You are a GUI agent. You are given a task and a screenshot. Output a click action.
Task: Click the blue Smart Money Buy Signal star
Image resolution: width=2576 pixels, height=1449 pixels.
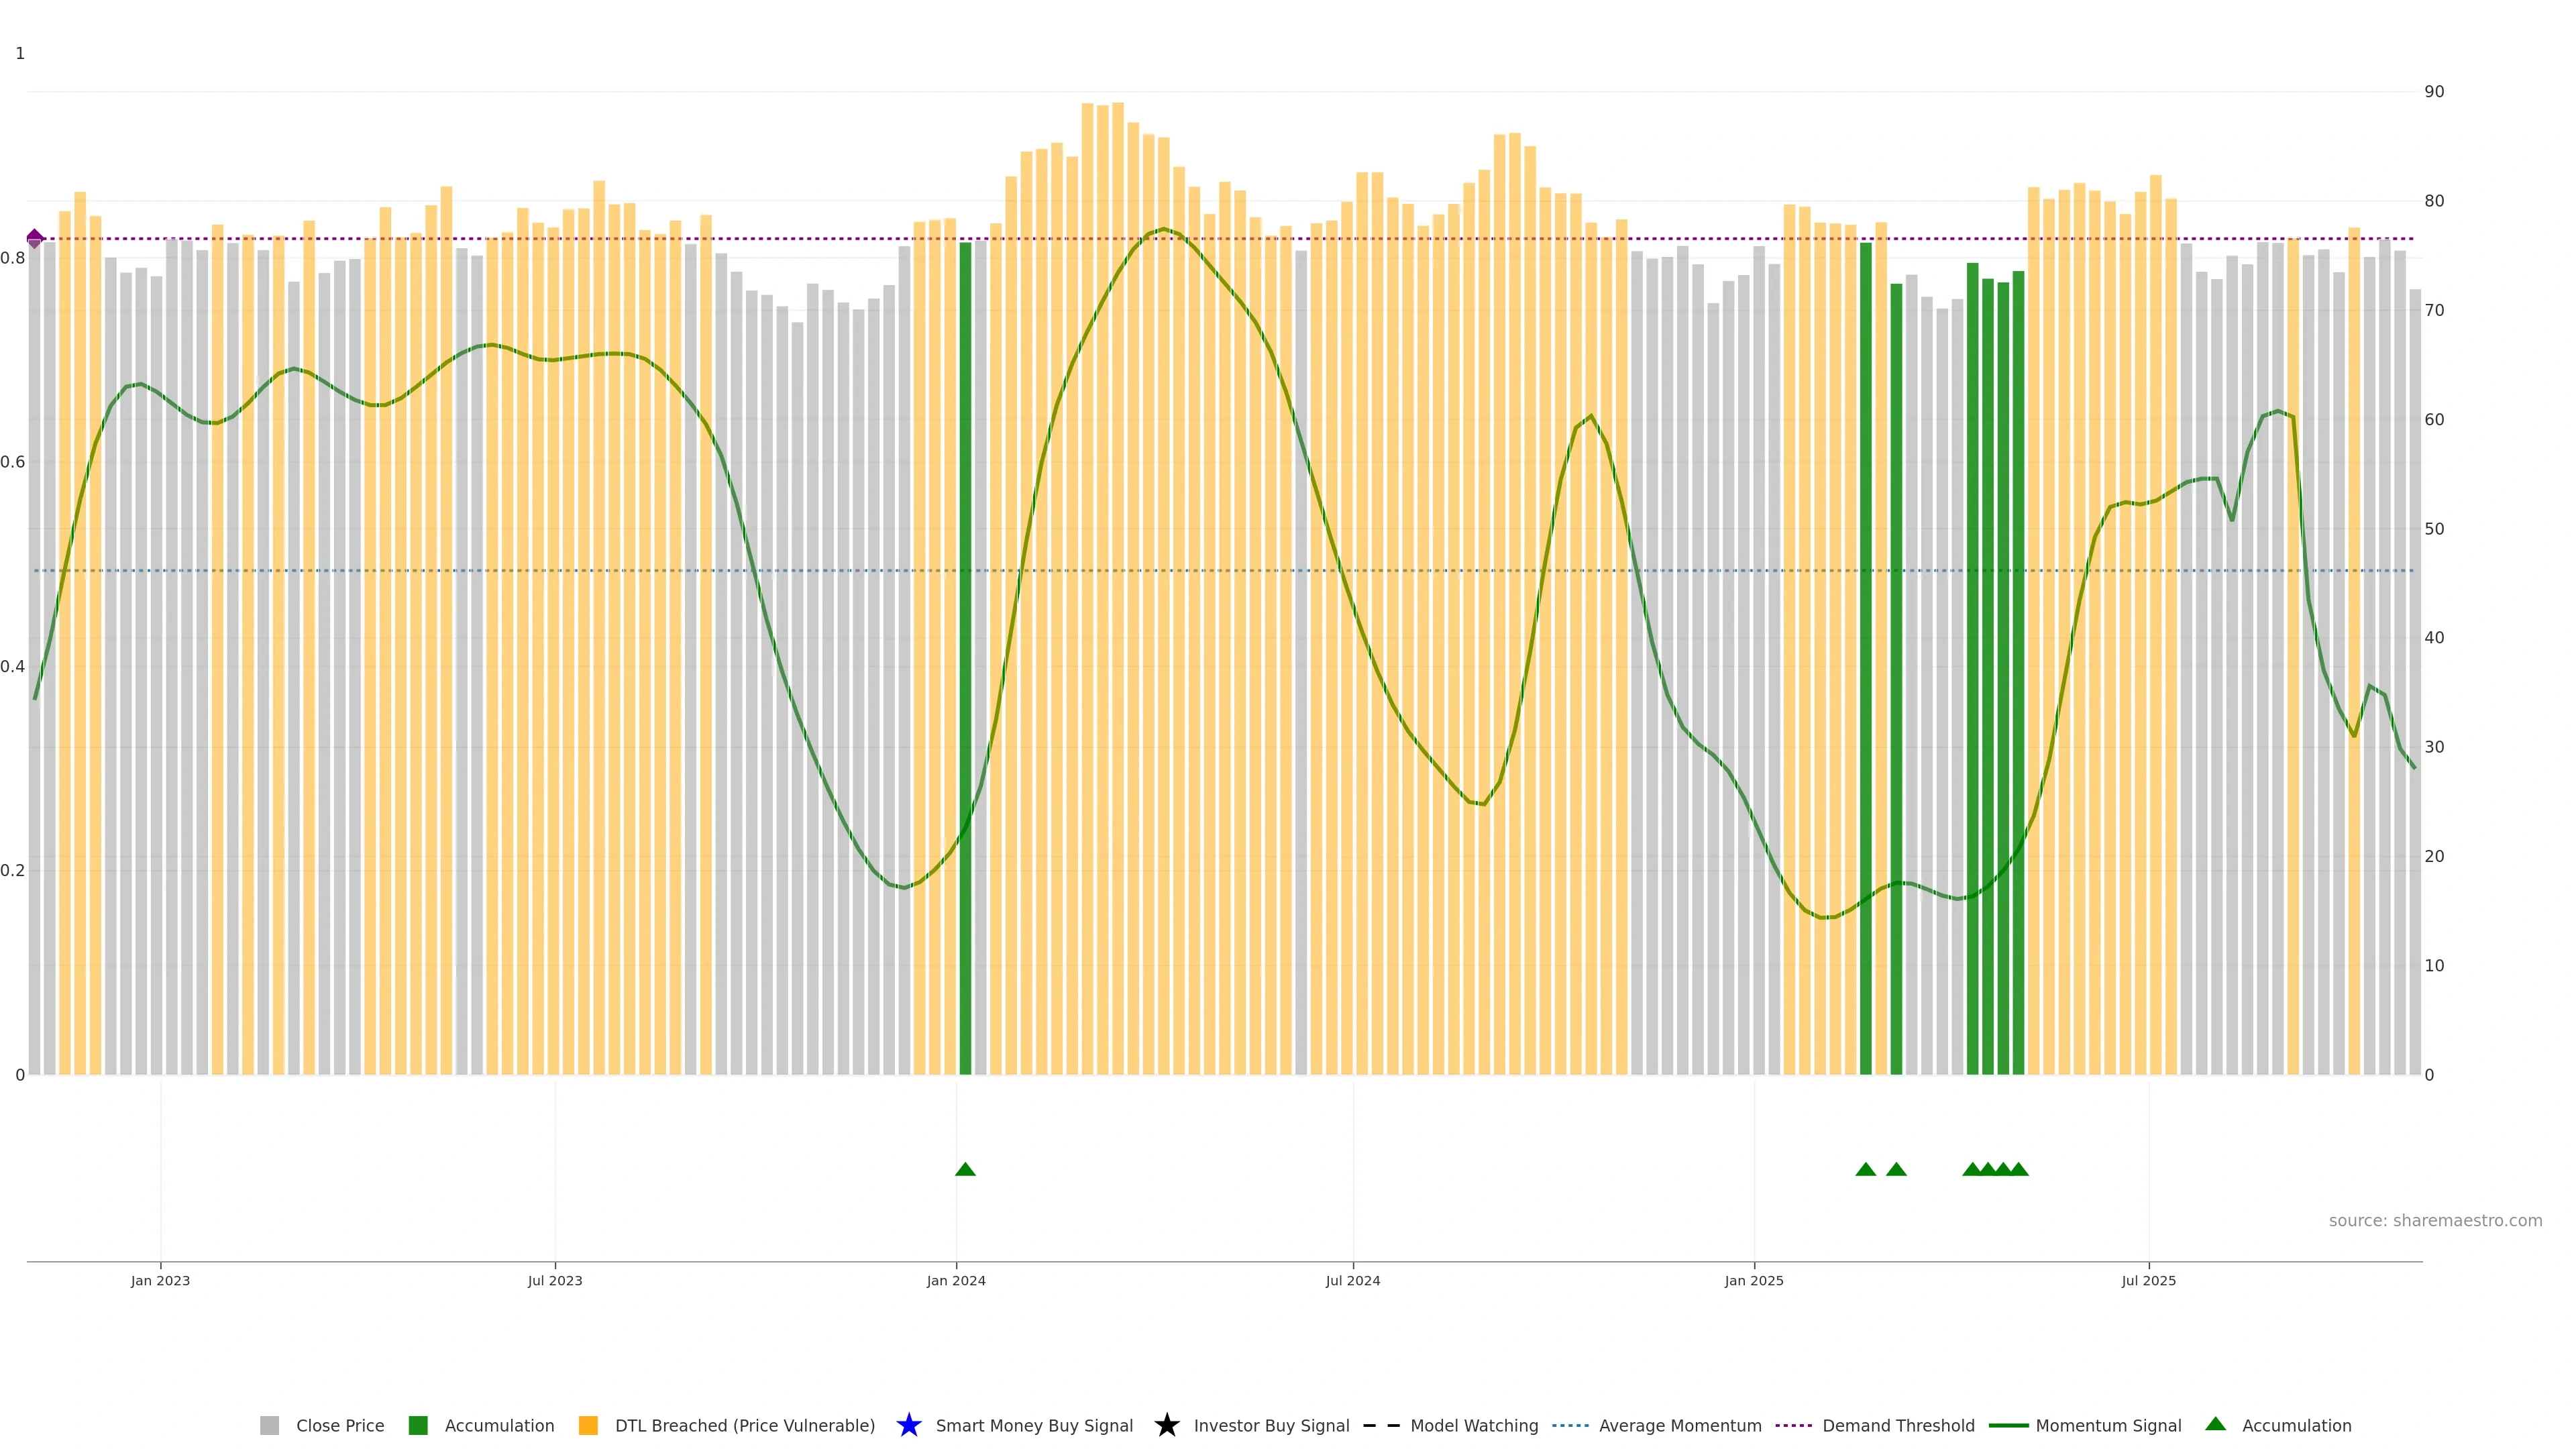point(908,1426)
